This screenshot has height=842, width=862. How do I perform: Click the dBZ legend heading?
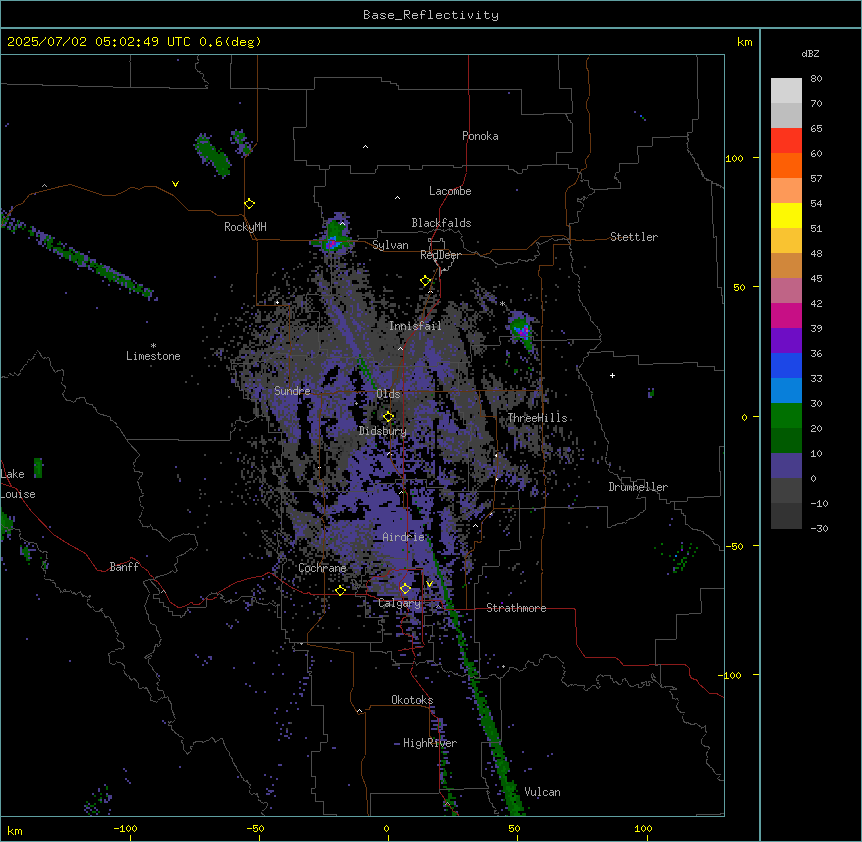point(810,53)
